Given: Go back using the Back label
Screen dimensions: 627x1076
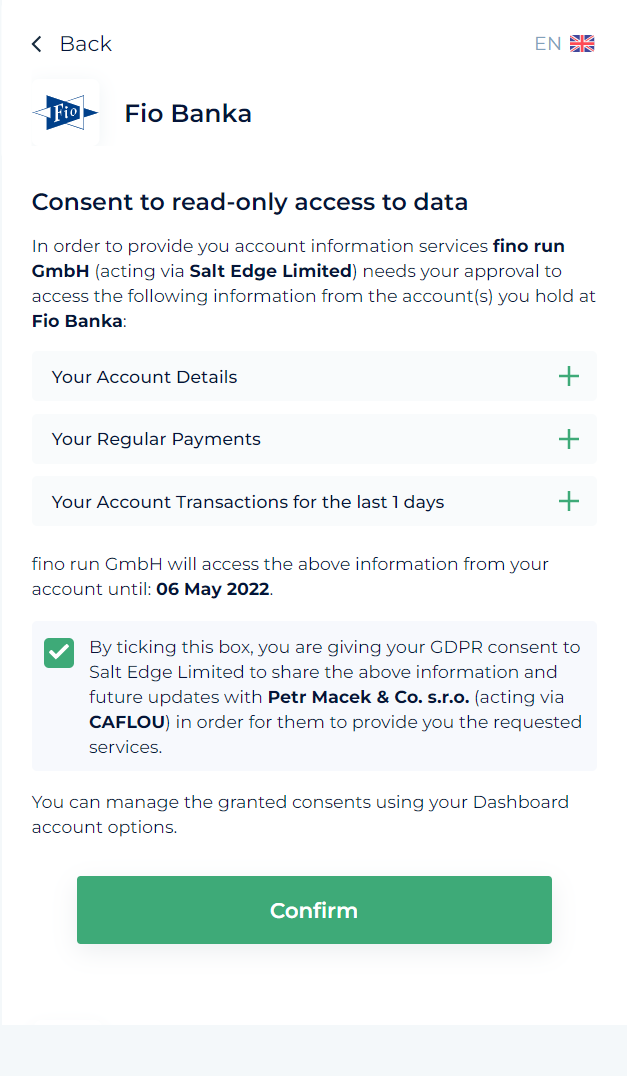Looking at the screenshot, I should coord(86,44).
